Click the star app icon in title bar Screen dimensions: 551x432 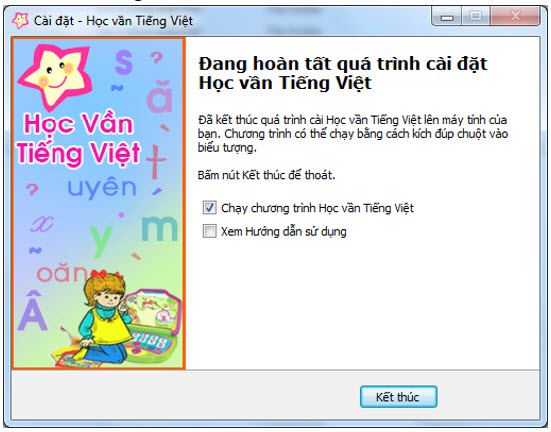click(x=20, y=21)
